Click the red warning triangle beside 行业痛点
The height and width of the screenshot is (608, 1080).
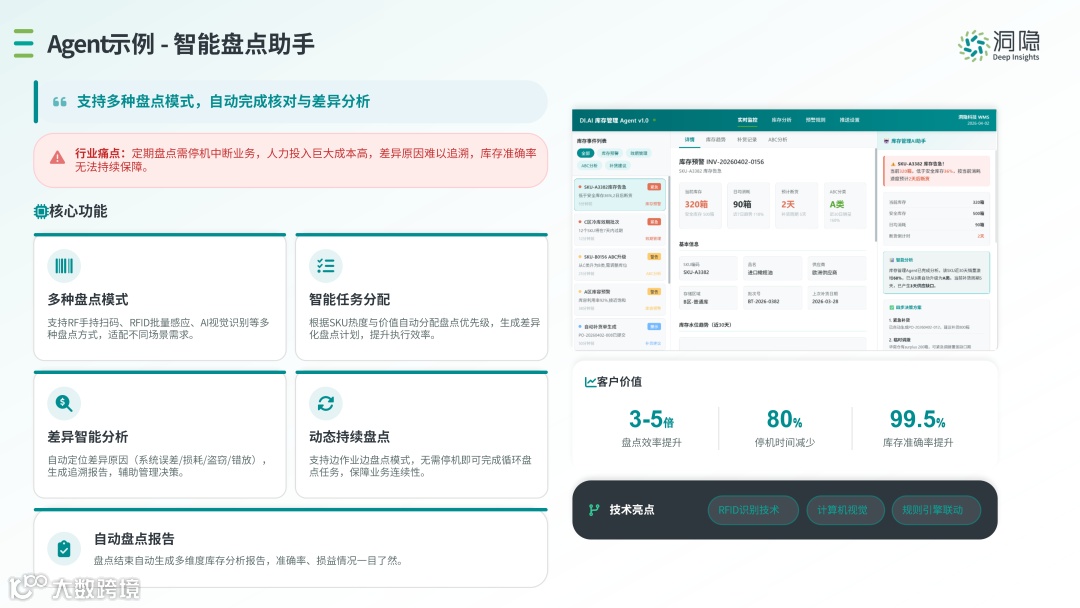coord(58,158)
